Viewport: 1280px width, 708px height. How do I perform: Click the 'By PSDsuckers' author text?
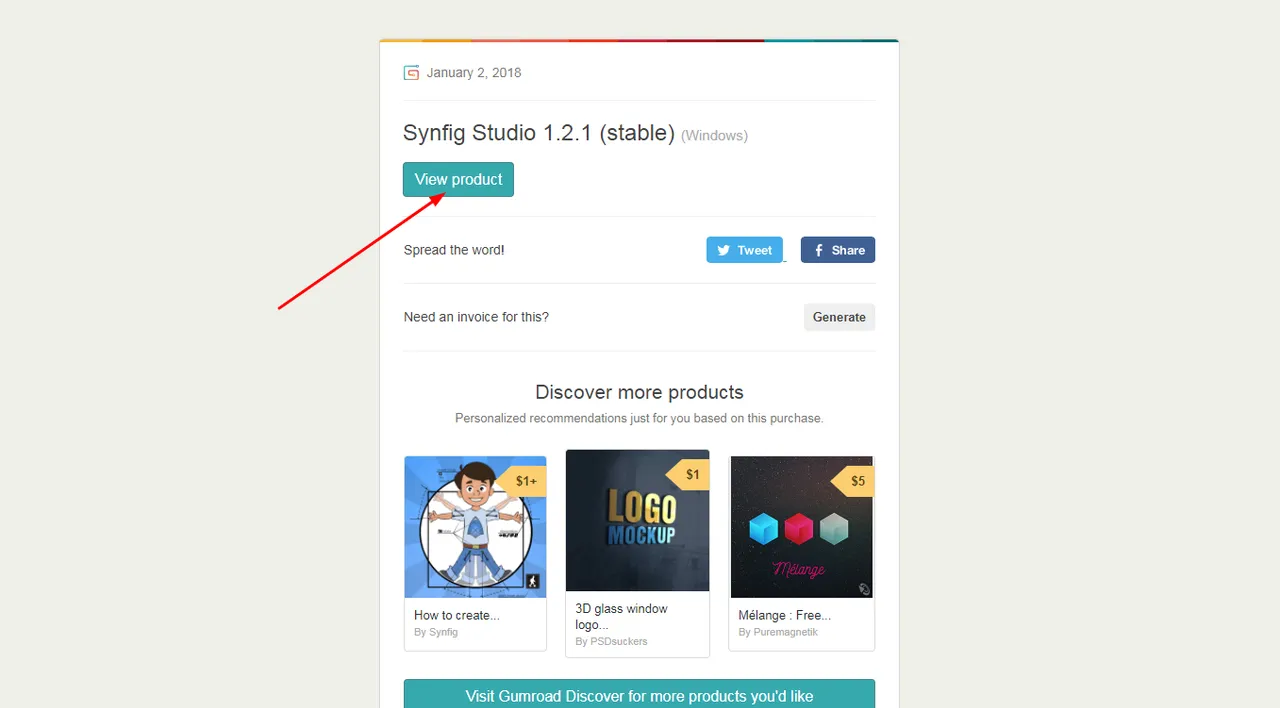pyautogui.click(x=611, y=641)
